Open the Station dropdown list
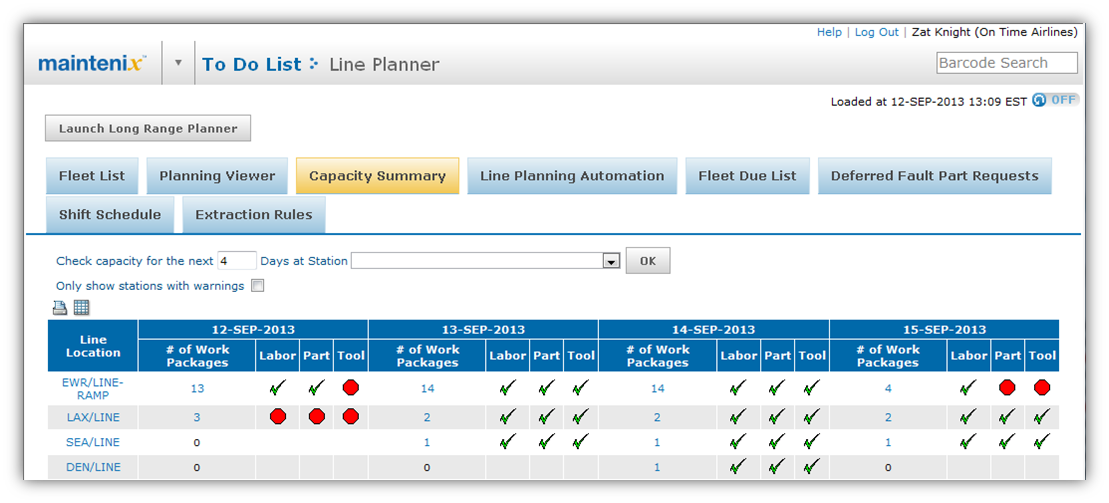The image size is (1109, 503). pos(611,261)
